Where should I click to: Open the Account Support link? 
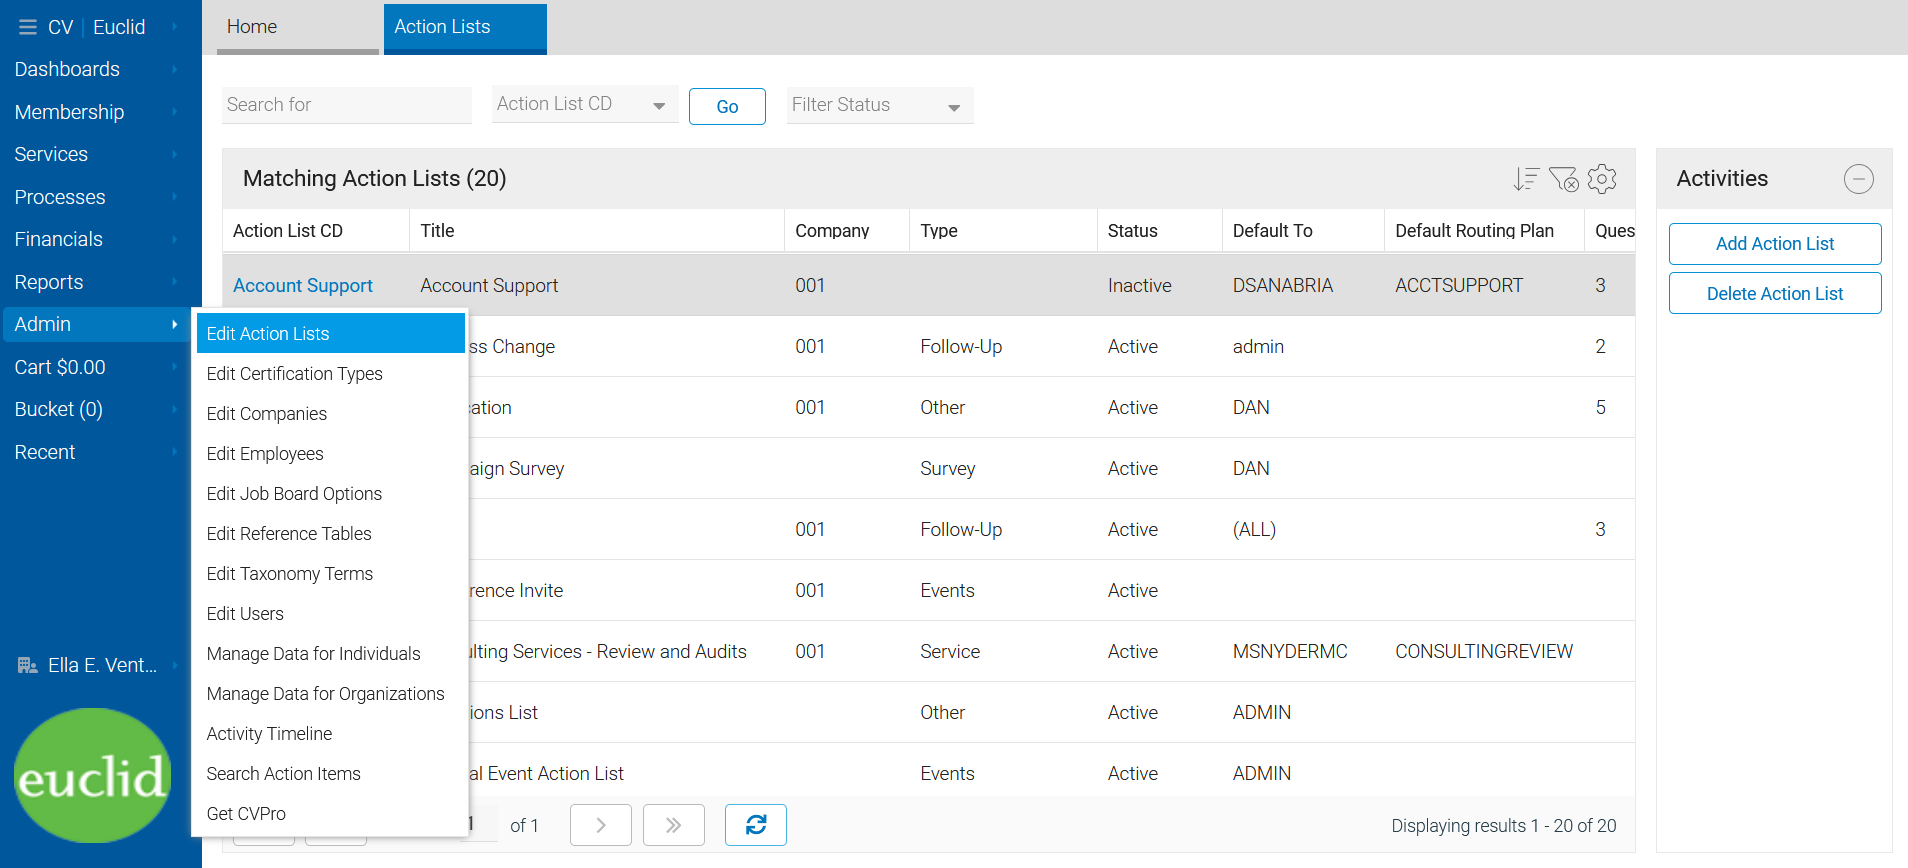[303, 285]
